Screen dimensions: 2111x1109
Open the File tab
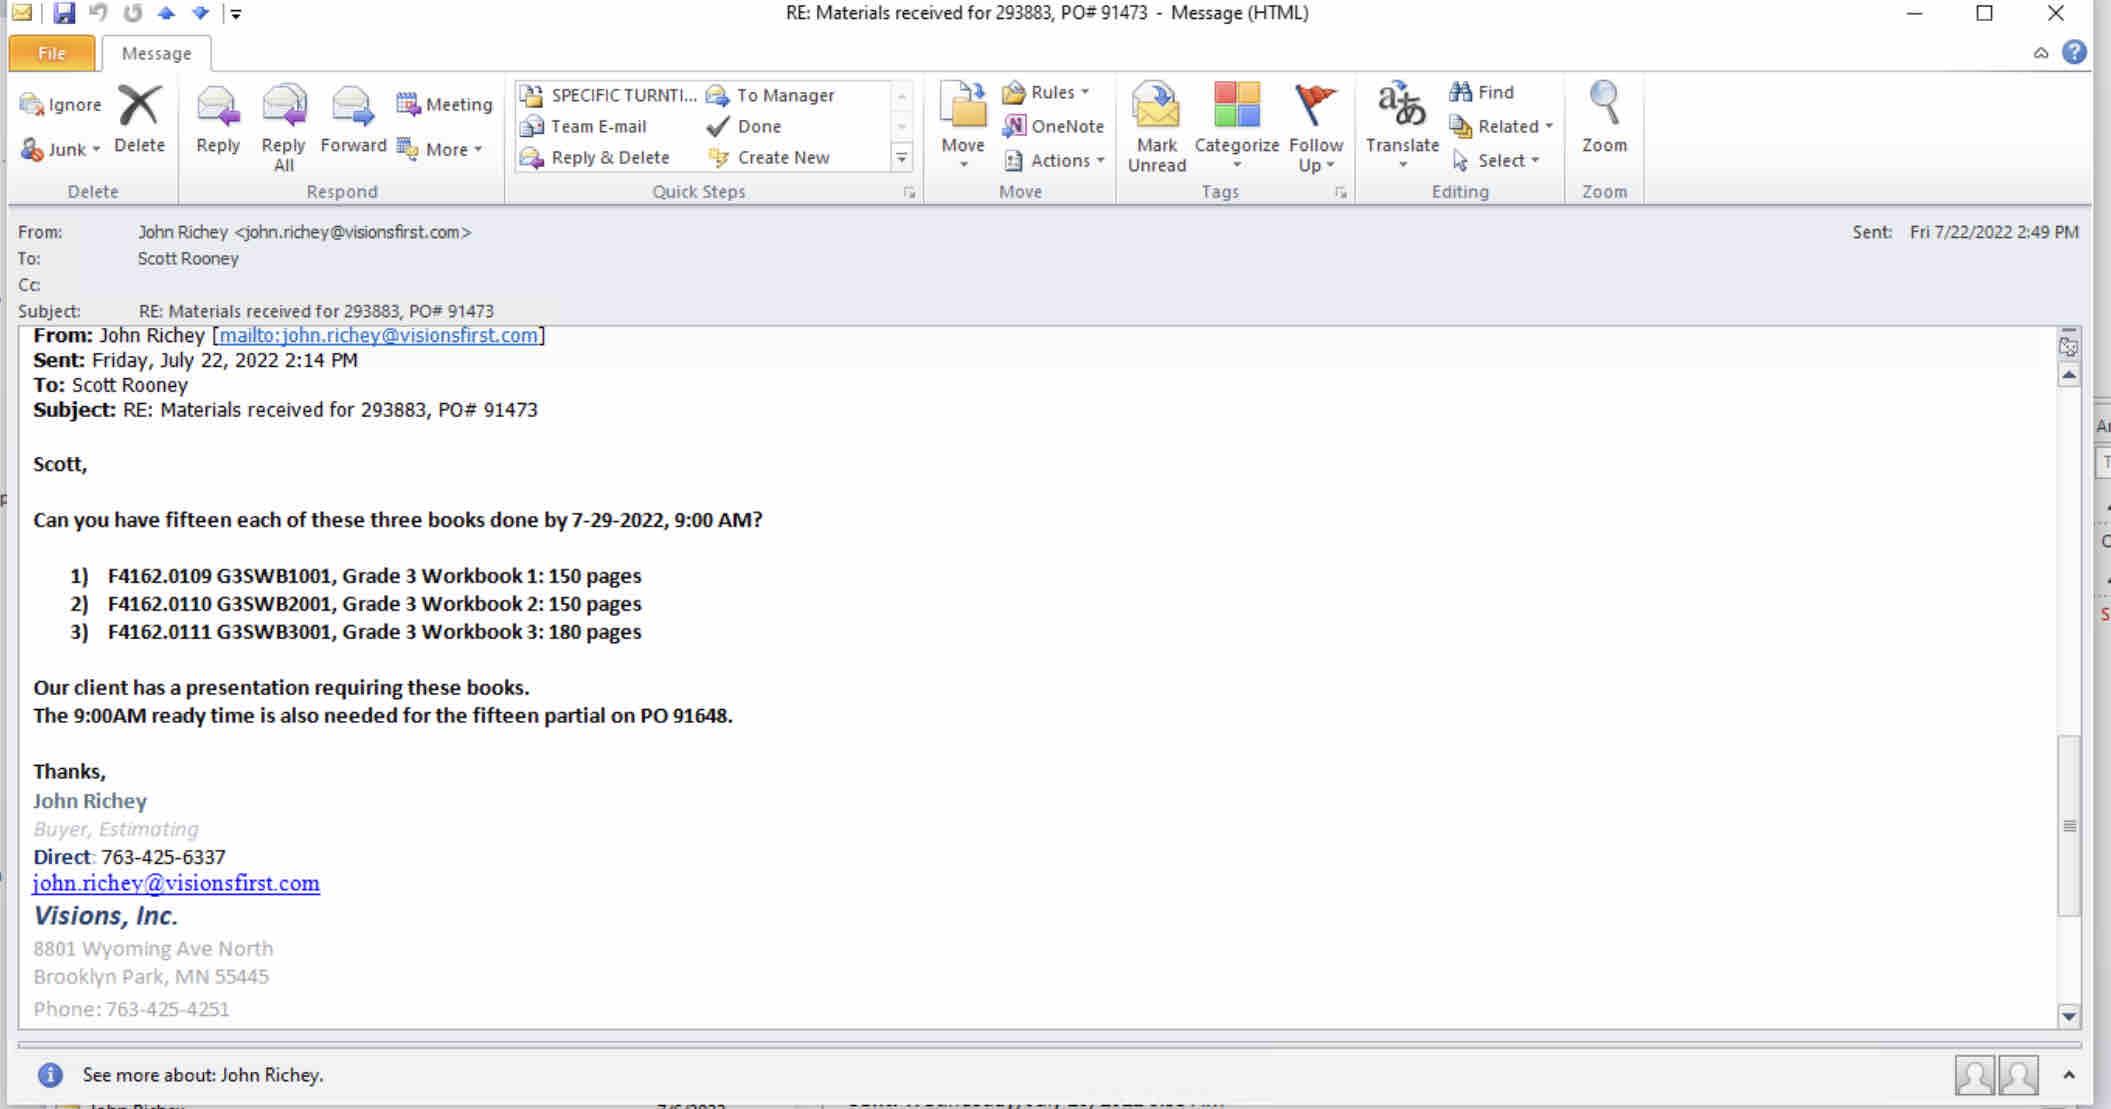point(51,54)
